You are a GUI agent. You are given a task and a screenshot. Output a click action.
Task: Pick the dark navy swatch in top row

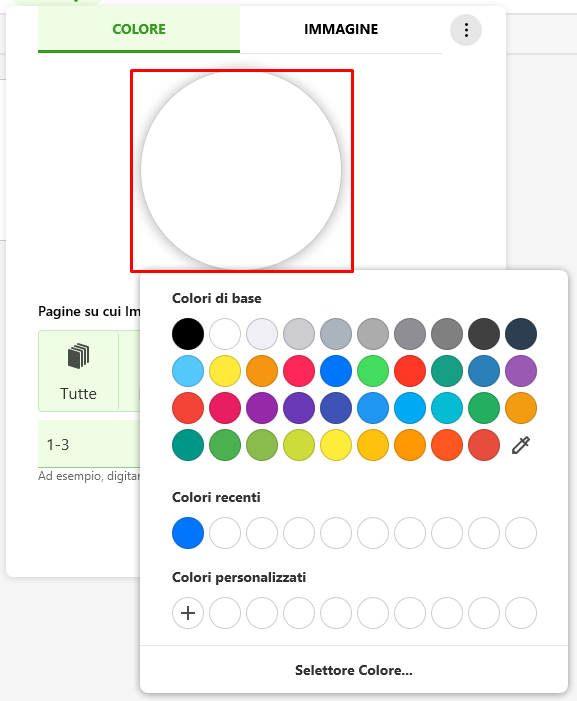(x=521, y=334)
